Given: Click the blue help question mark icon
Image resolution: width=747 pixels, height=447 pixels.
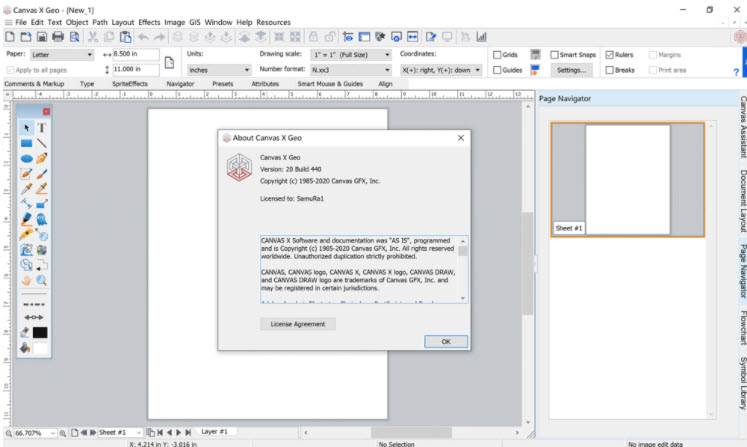Looking at the screenshot, I should 736,72.
